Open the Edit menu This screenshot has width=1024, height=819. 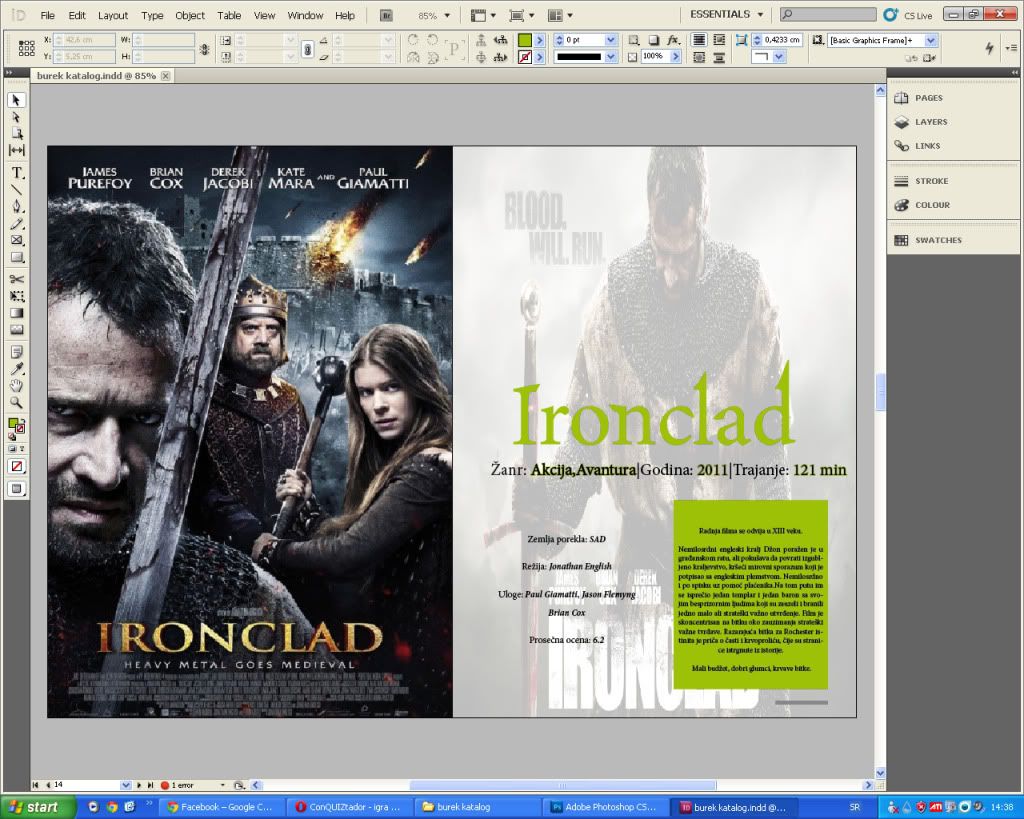pos(77,16)
